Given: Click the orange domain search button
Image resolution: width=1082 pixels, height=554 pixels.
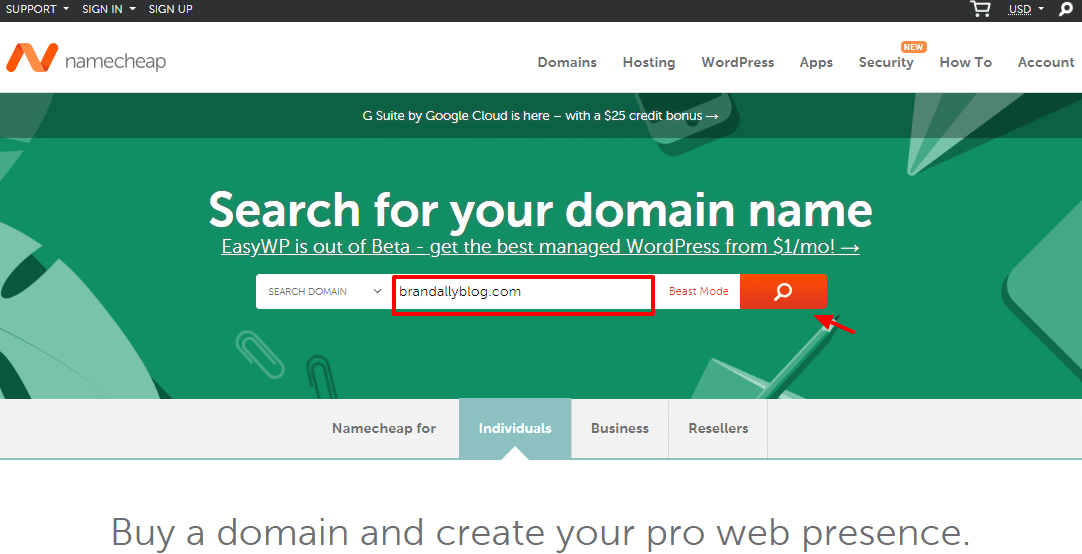Looking at the screenshot, I should 783,291.
